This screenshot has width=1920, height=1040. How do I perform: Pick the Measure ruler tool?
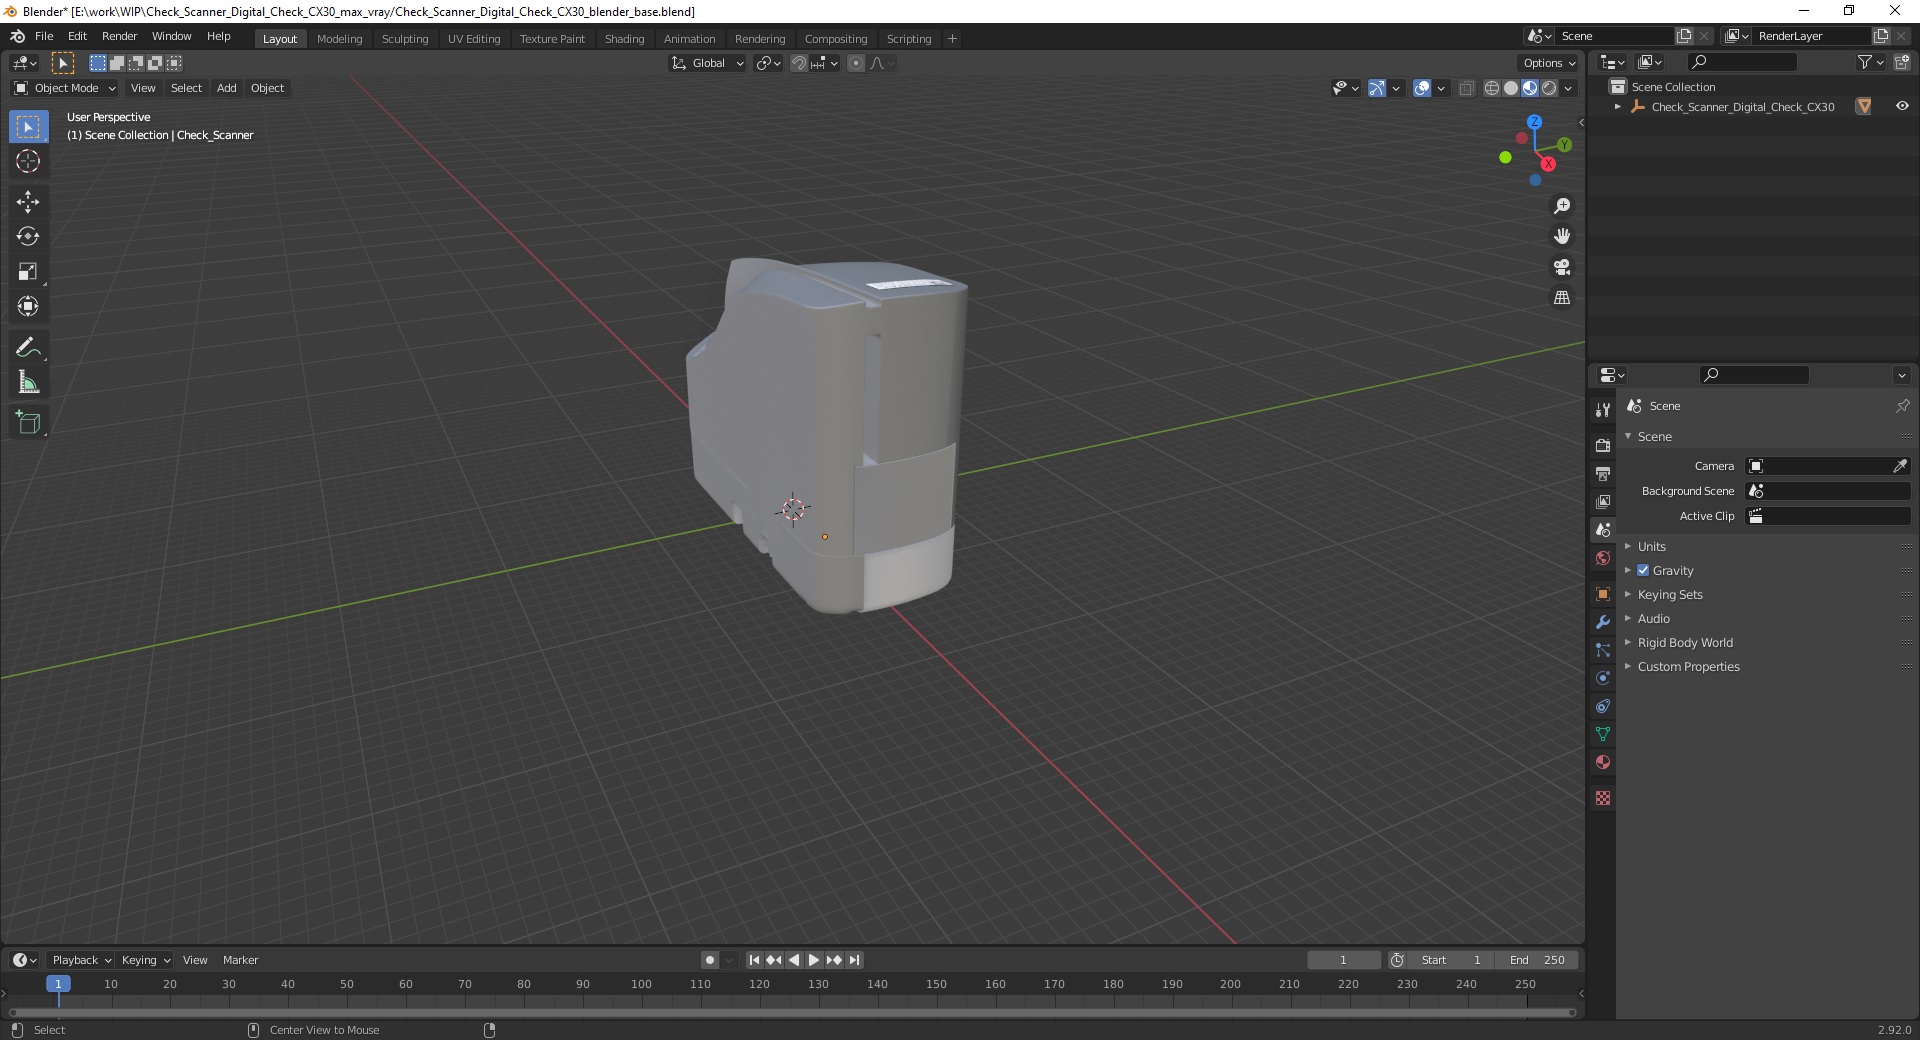pos(28,382)
